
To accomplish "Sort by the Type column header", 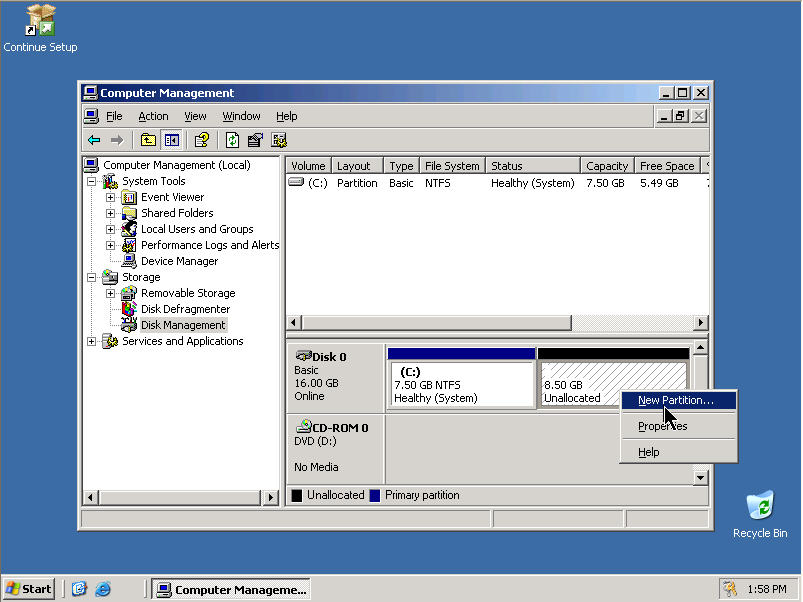I will coord(402,166).
